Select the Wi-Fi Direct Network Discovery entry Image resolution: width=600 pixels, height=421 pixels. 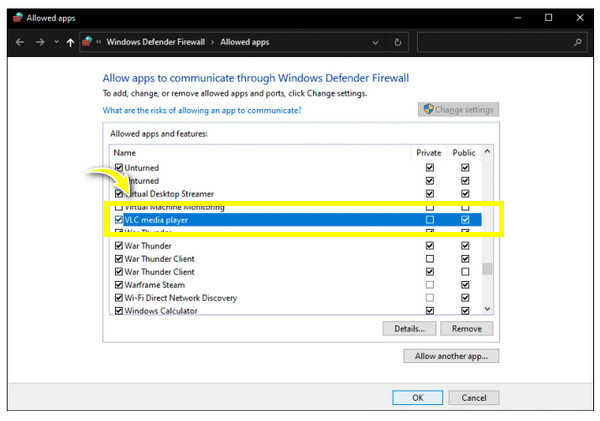(181, 298)
